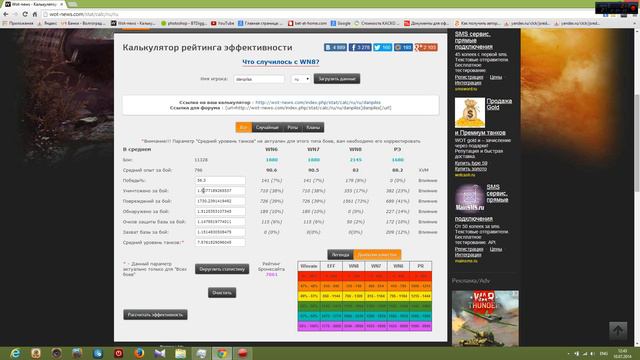The height and width of the screenshot is (360, 640).
Task: Edit the base defense points field
Action: coord(220,222)
